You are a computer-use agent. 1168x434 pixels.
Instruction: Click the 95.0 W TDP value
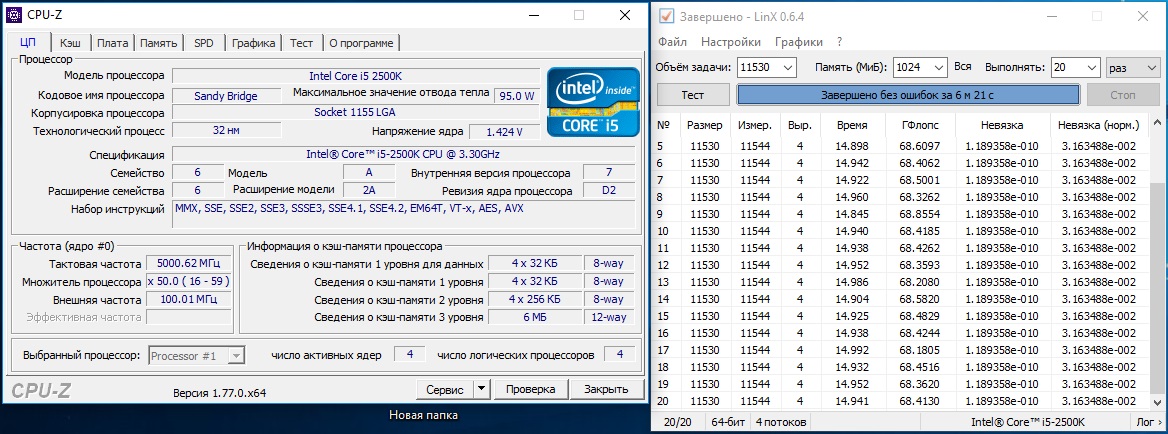coord(518,95)
